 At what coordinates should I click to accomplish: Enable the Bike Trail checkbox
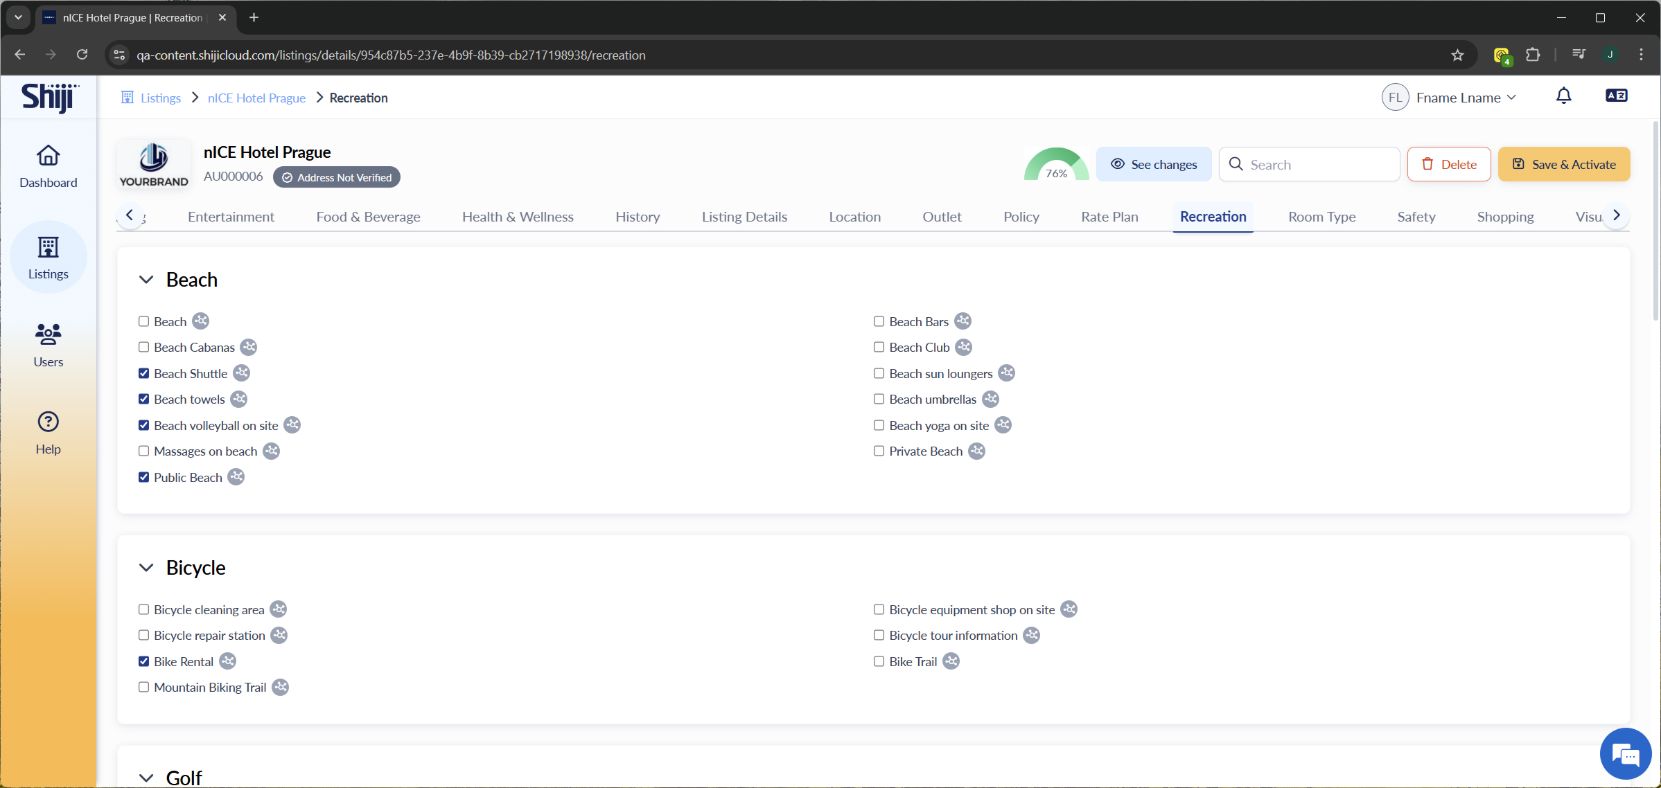(879, 661)
